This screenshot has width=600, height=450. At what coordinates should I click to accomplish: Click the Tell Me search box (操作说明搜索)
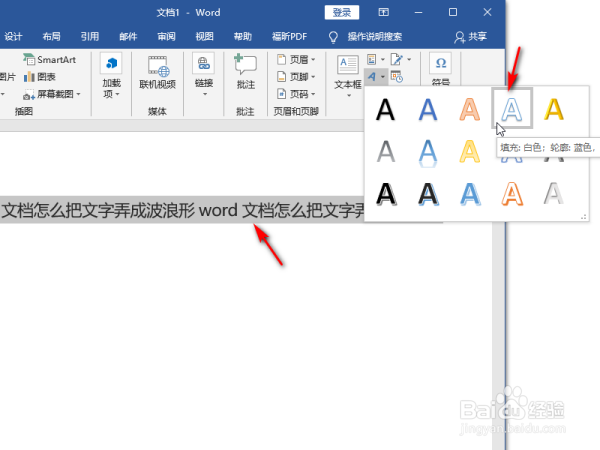point(375,36)
